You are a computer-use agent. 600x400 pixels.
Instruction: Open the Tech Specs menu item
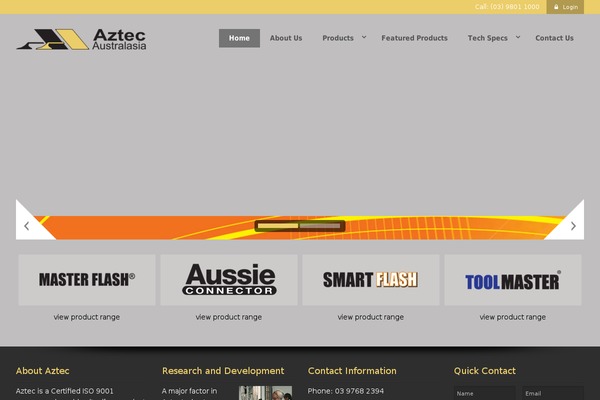tap(488, 38)
